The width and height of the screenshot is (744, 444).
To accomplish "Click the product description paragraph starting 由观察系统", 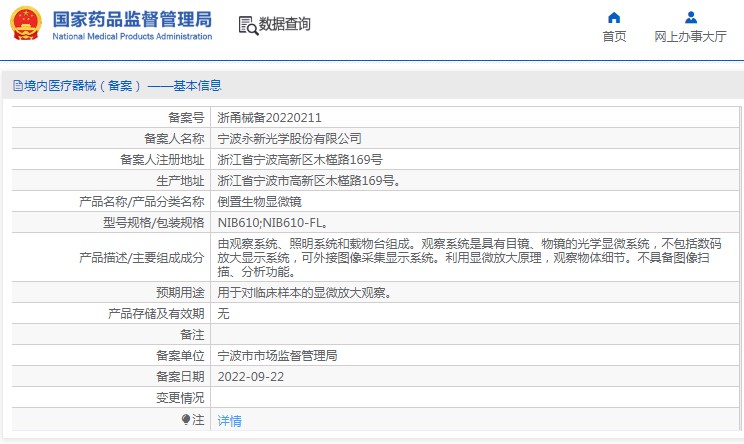I will (x=469, y=258).
